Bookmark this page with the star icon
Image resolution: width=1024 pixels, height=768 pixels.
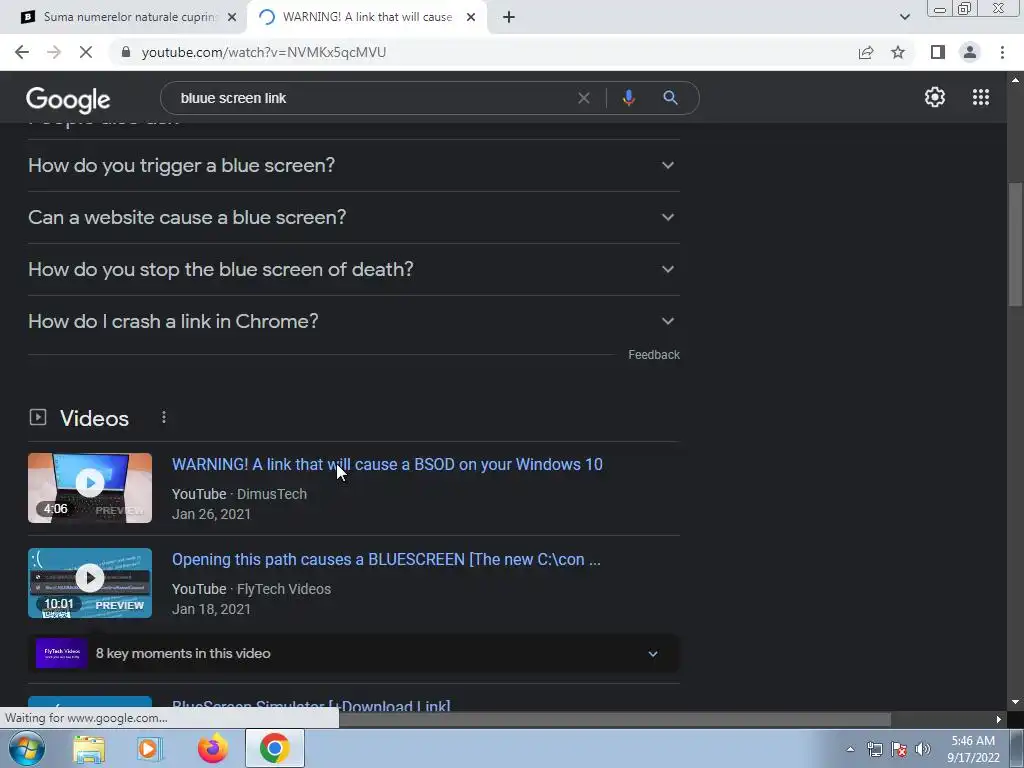898,52
